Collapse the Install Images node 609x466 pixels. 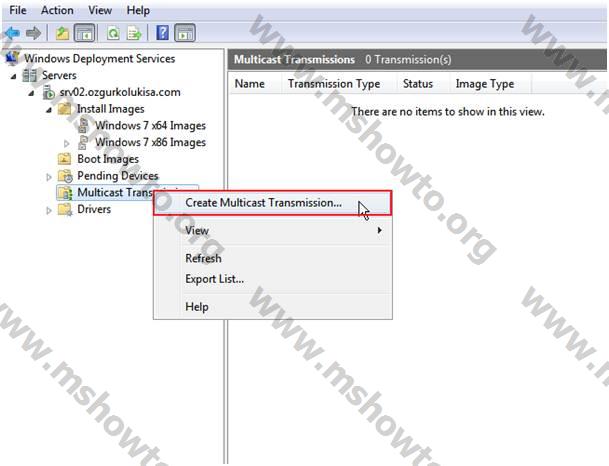click(49, 109)
